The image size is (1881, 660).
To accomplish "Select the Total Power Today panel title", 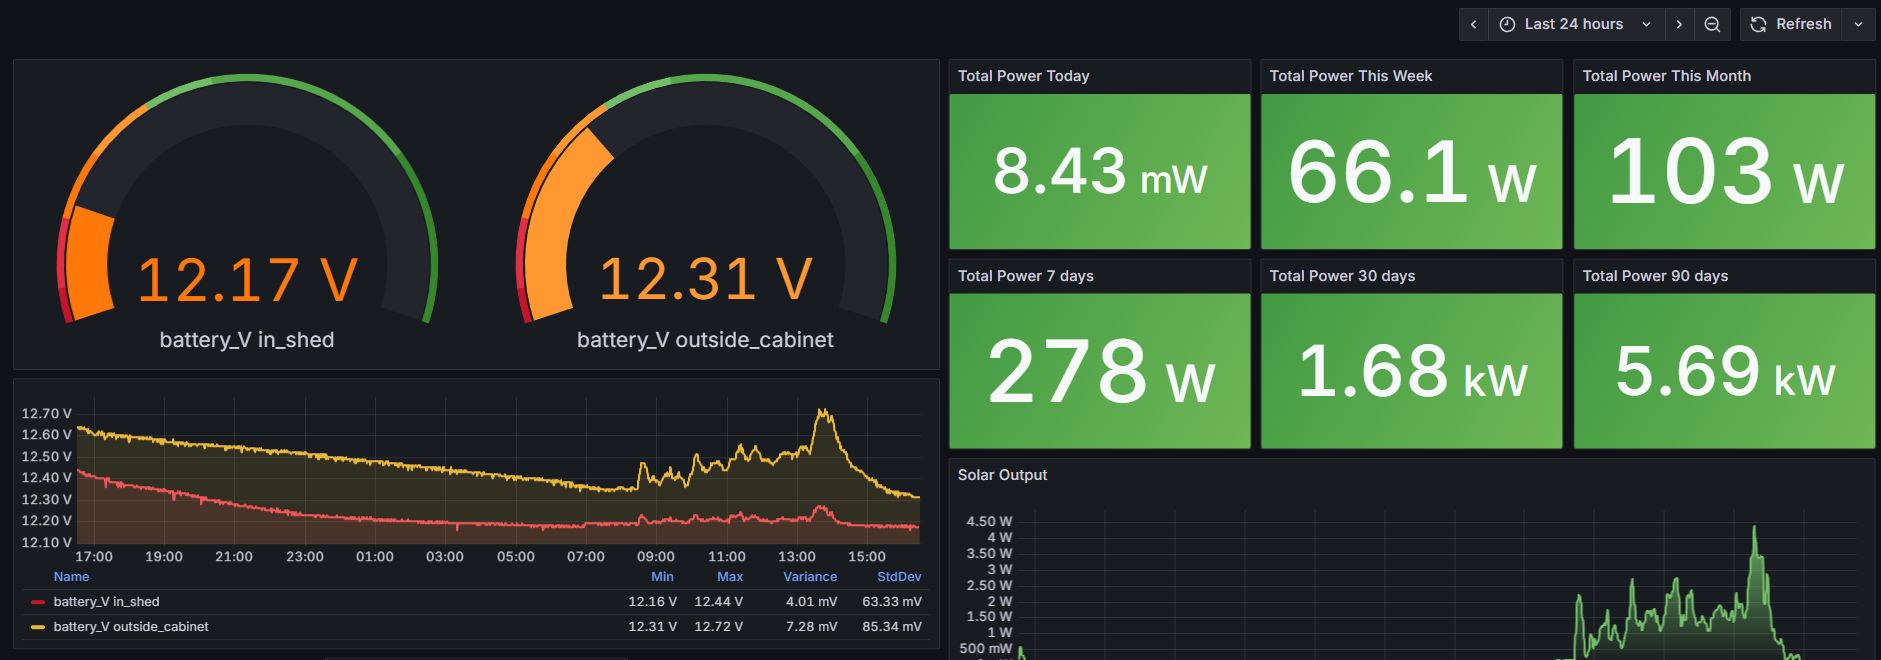I will point(1023,76).
